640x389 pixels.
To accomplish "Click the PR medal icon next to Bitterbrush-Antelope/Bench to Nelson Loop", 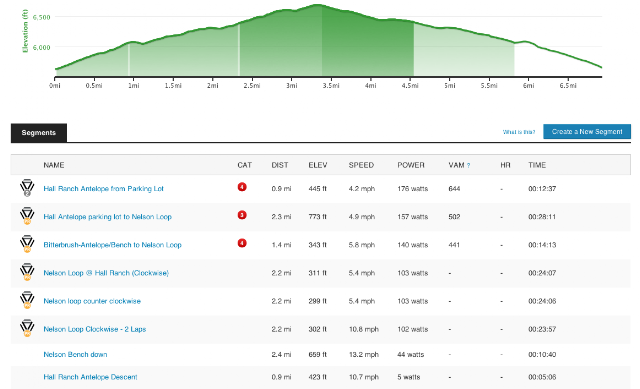I will [27, 244].
